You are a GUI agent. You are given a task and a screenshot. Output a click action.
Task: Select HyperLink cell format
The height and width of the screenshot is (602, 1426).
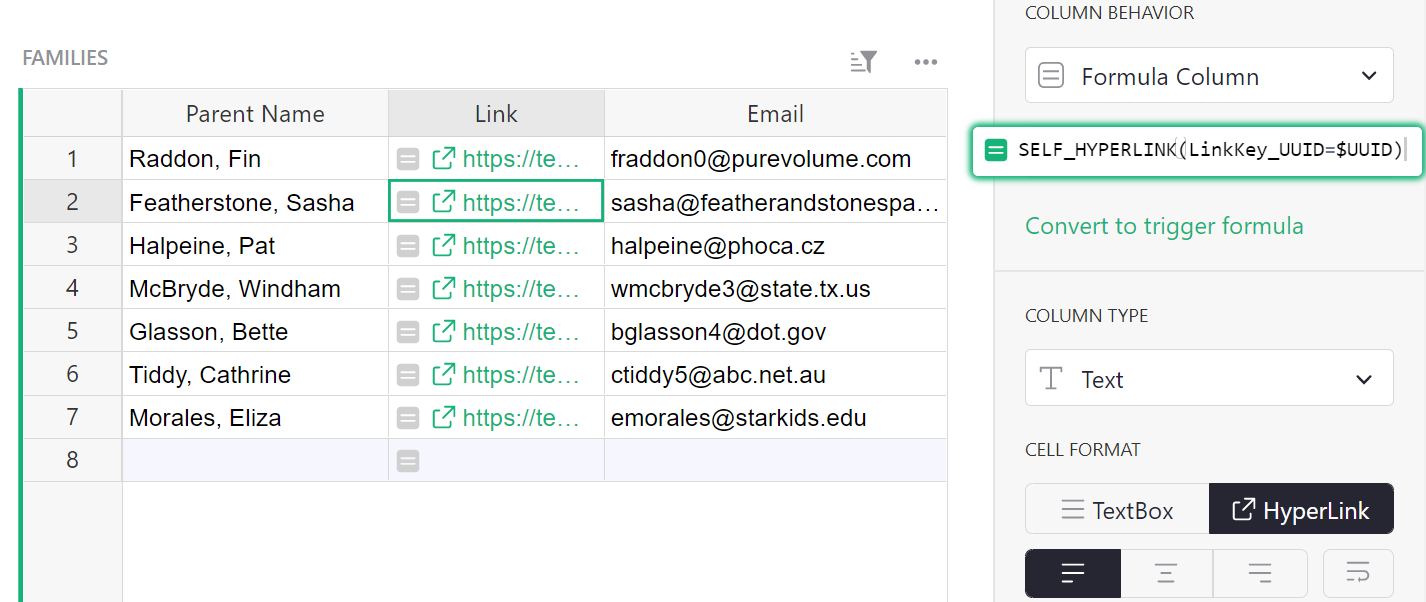(1300, 511)
